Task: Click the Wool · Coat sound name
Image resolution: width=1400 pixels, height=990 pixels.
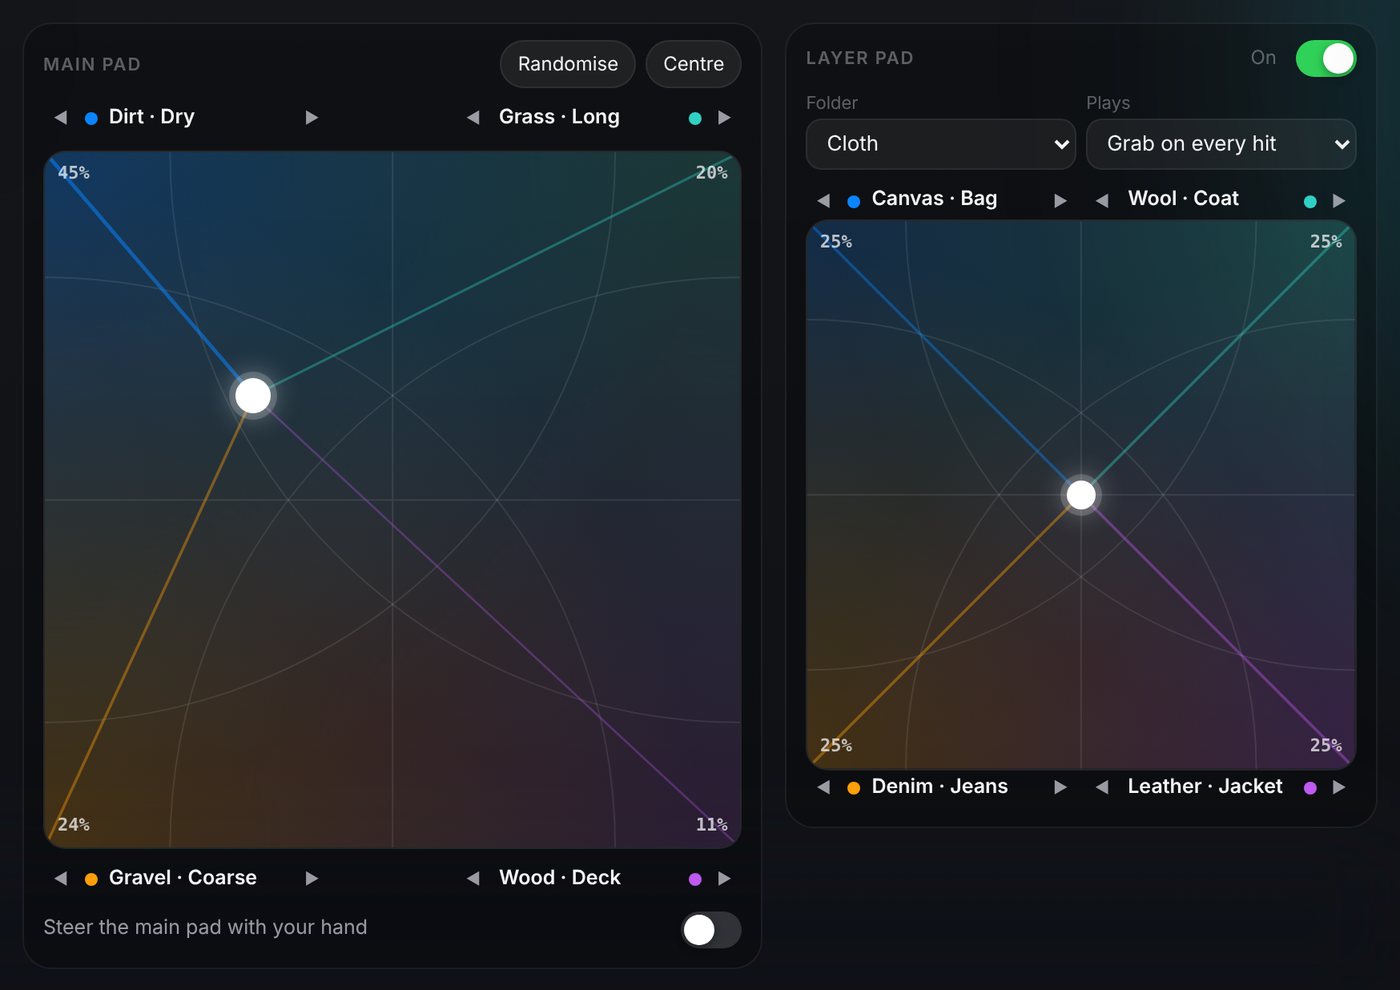Action: [1183, 199]
